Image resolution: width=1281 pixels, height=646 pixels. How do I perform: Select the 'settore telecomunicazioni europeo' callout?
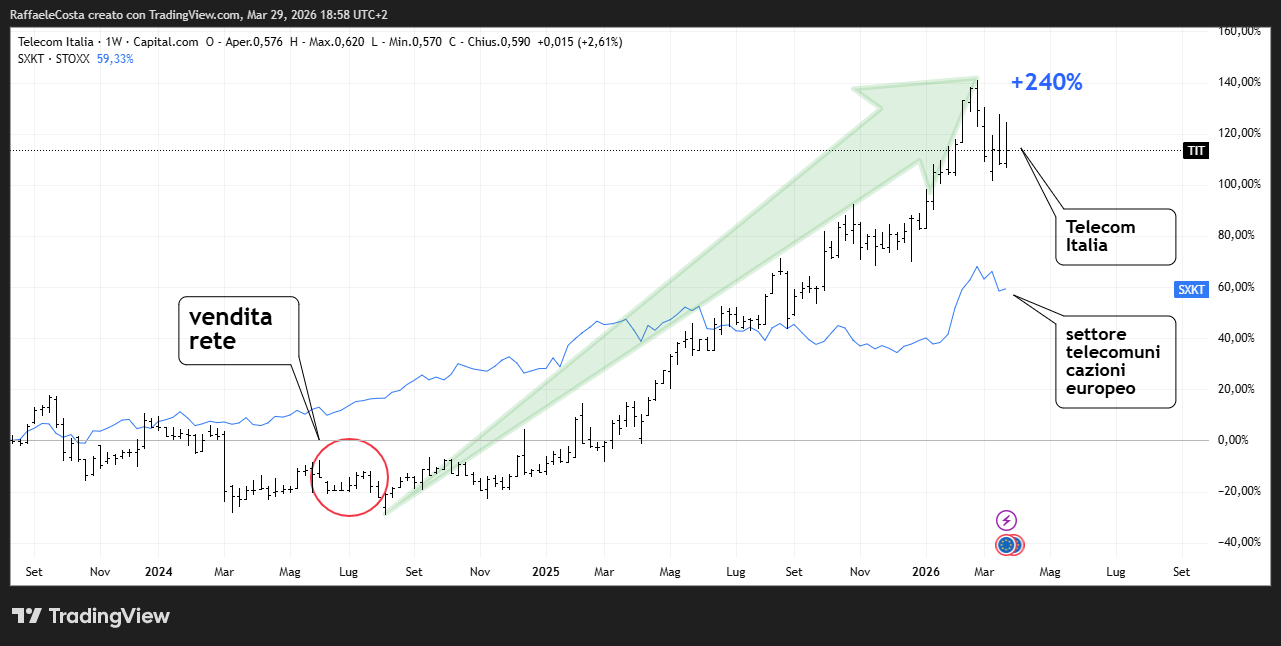pos(1114,361)
